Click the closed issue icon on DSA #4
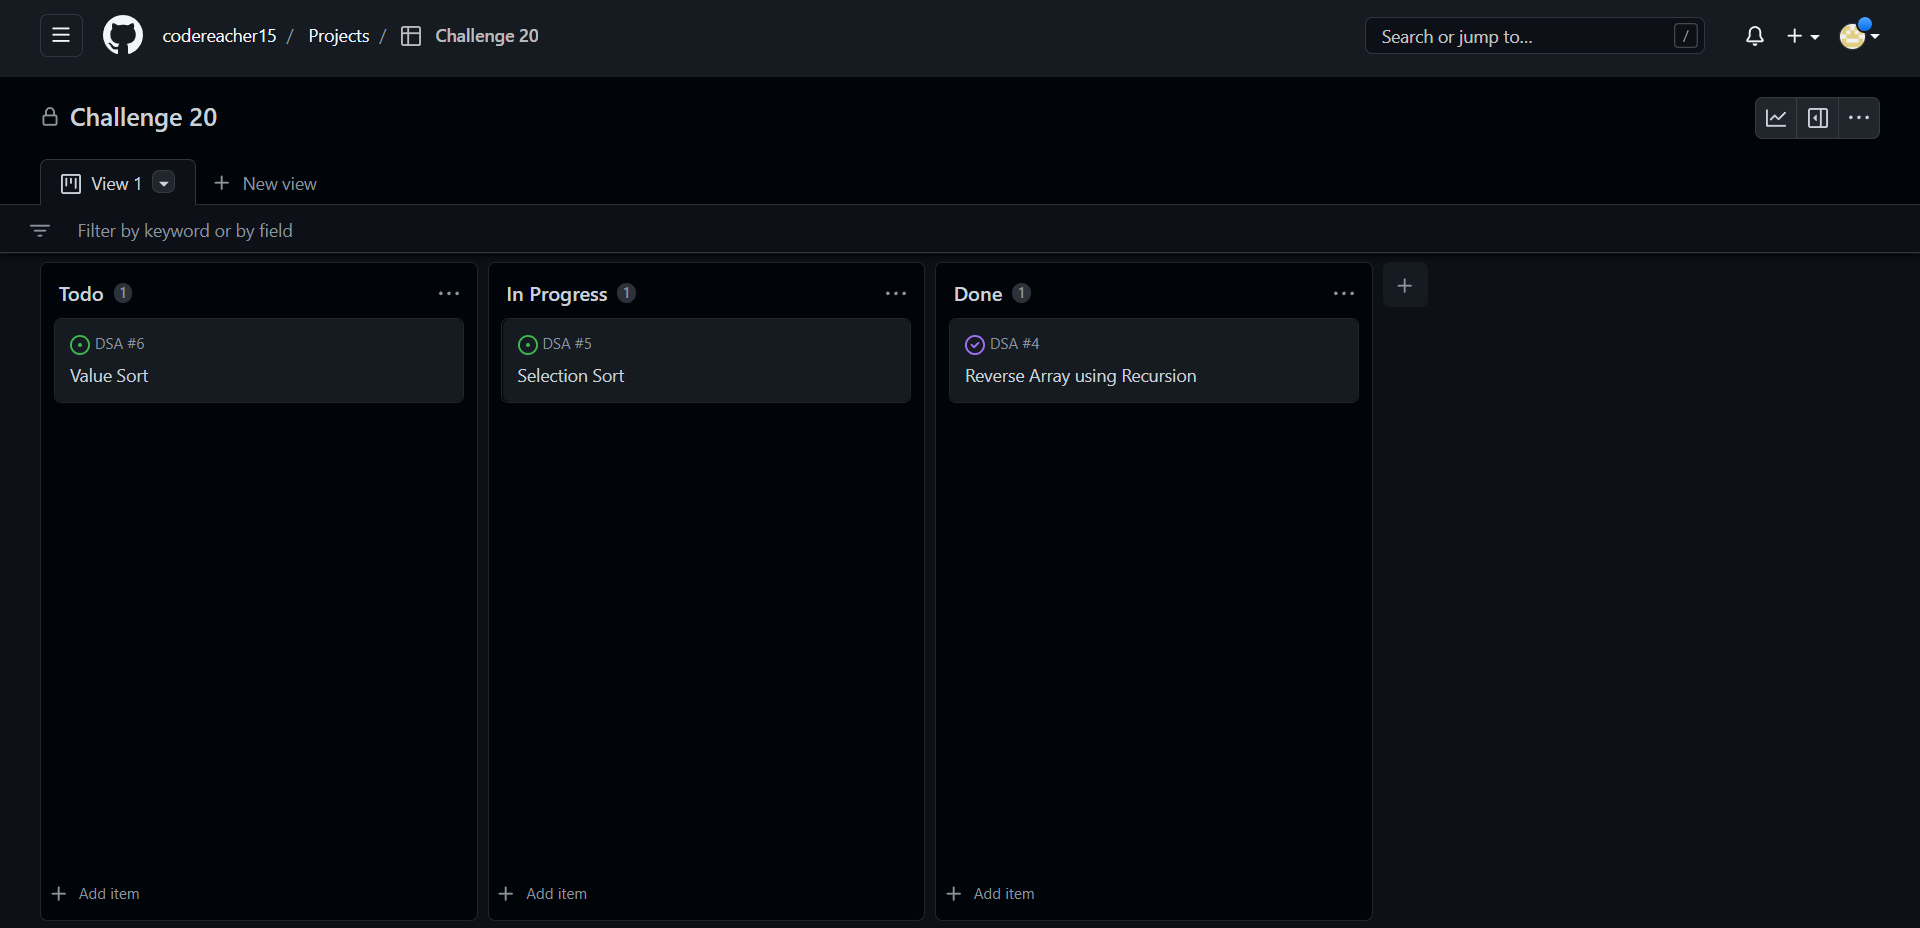 pyautogui.click(x=975, y=345)
